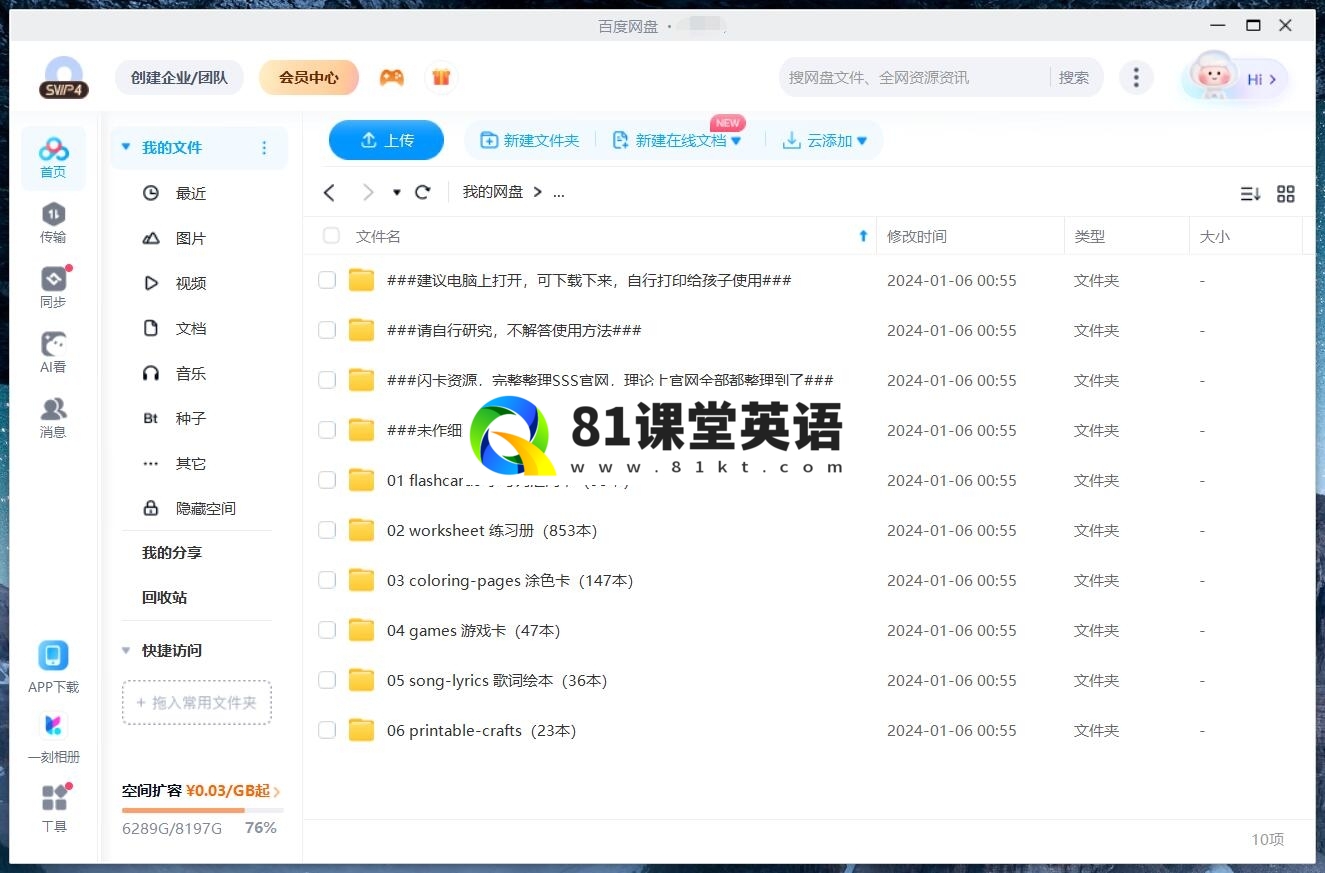Go back with the left arrow
1325x873 pixels.
(329, 192)
